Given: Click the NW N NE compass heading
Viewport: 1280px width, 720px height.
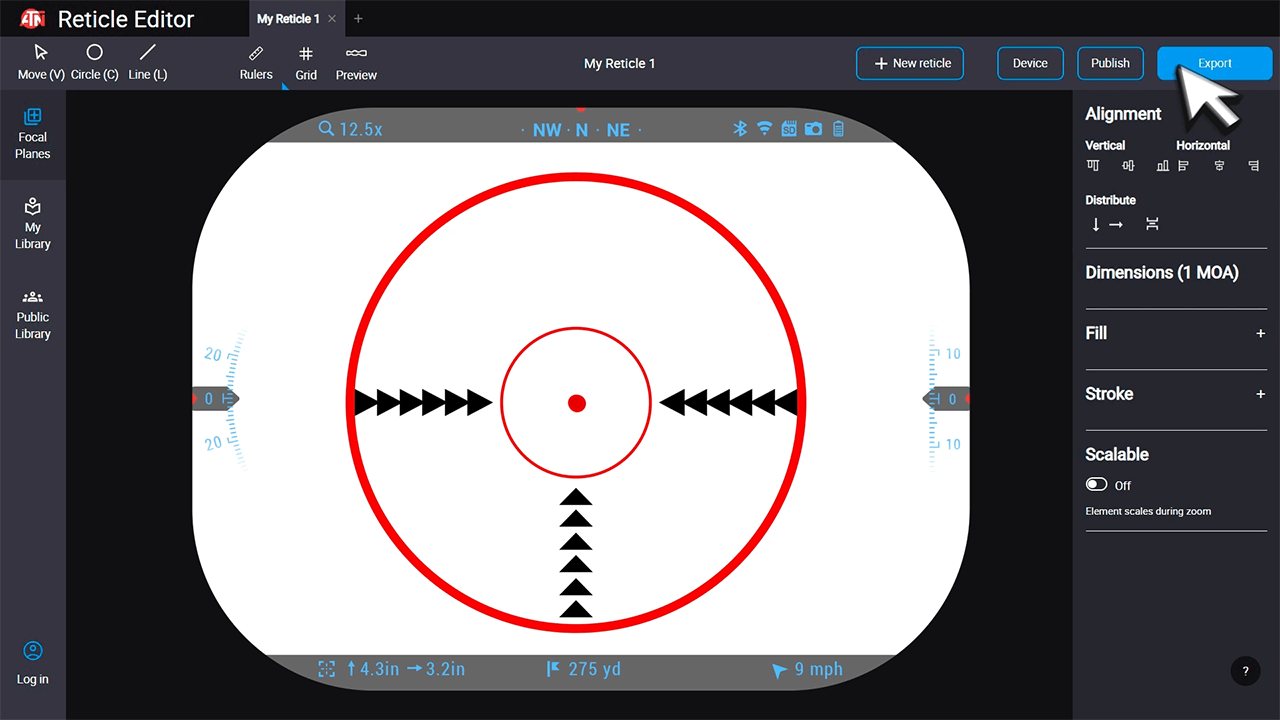Looking at the screenshot, I should [581, 130].
